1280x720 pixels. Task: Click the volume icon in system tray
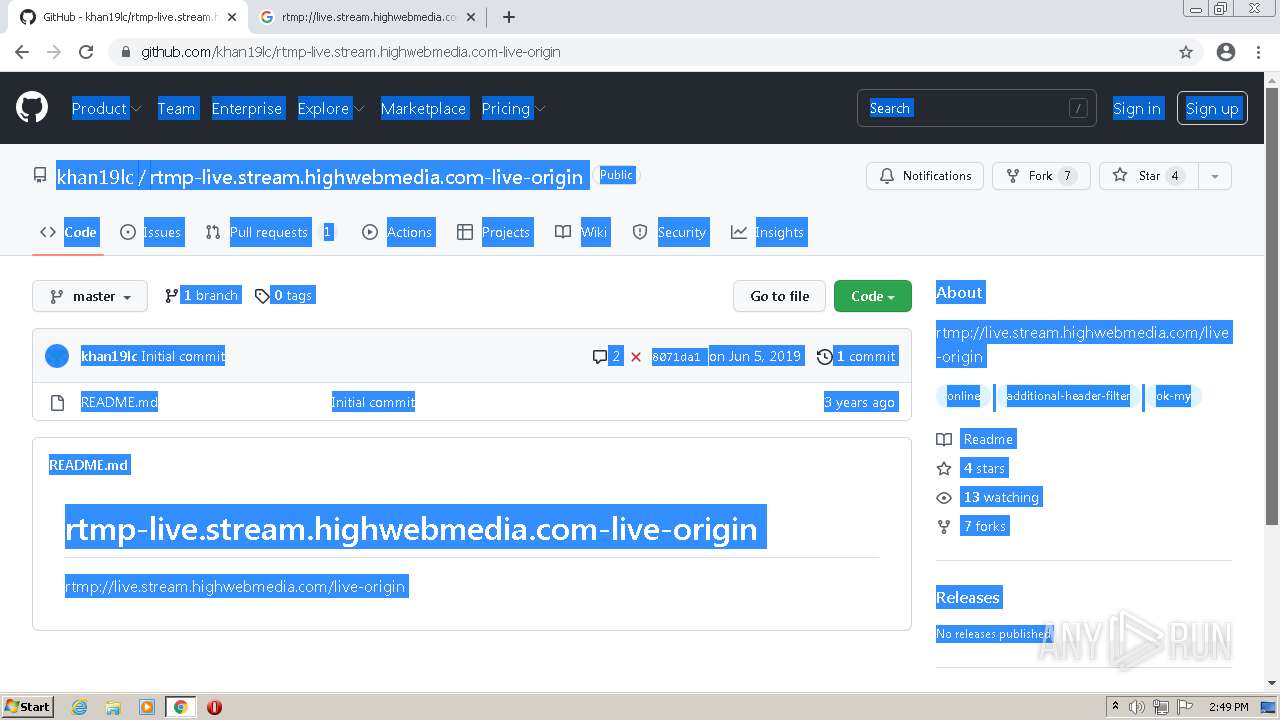[x=1137, y=707]
